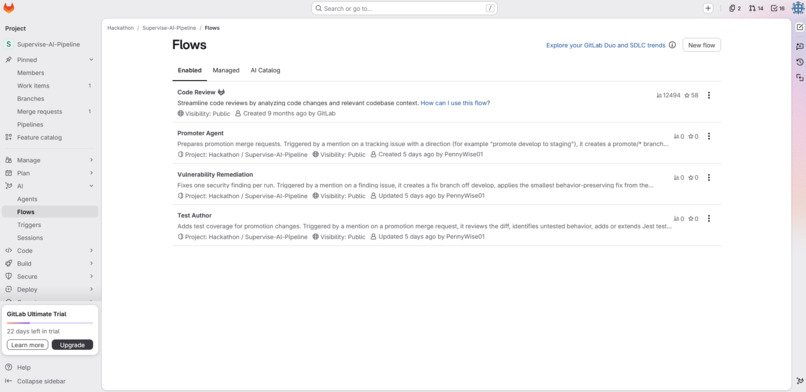Click the New flow button
This screenshot has width=806, height=392.
click(701, 45)
